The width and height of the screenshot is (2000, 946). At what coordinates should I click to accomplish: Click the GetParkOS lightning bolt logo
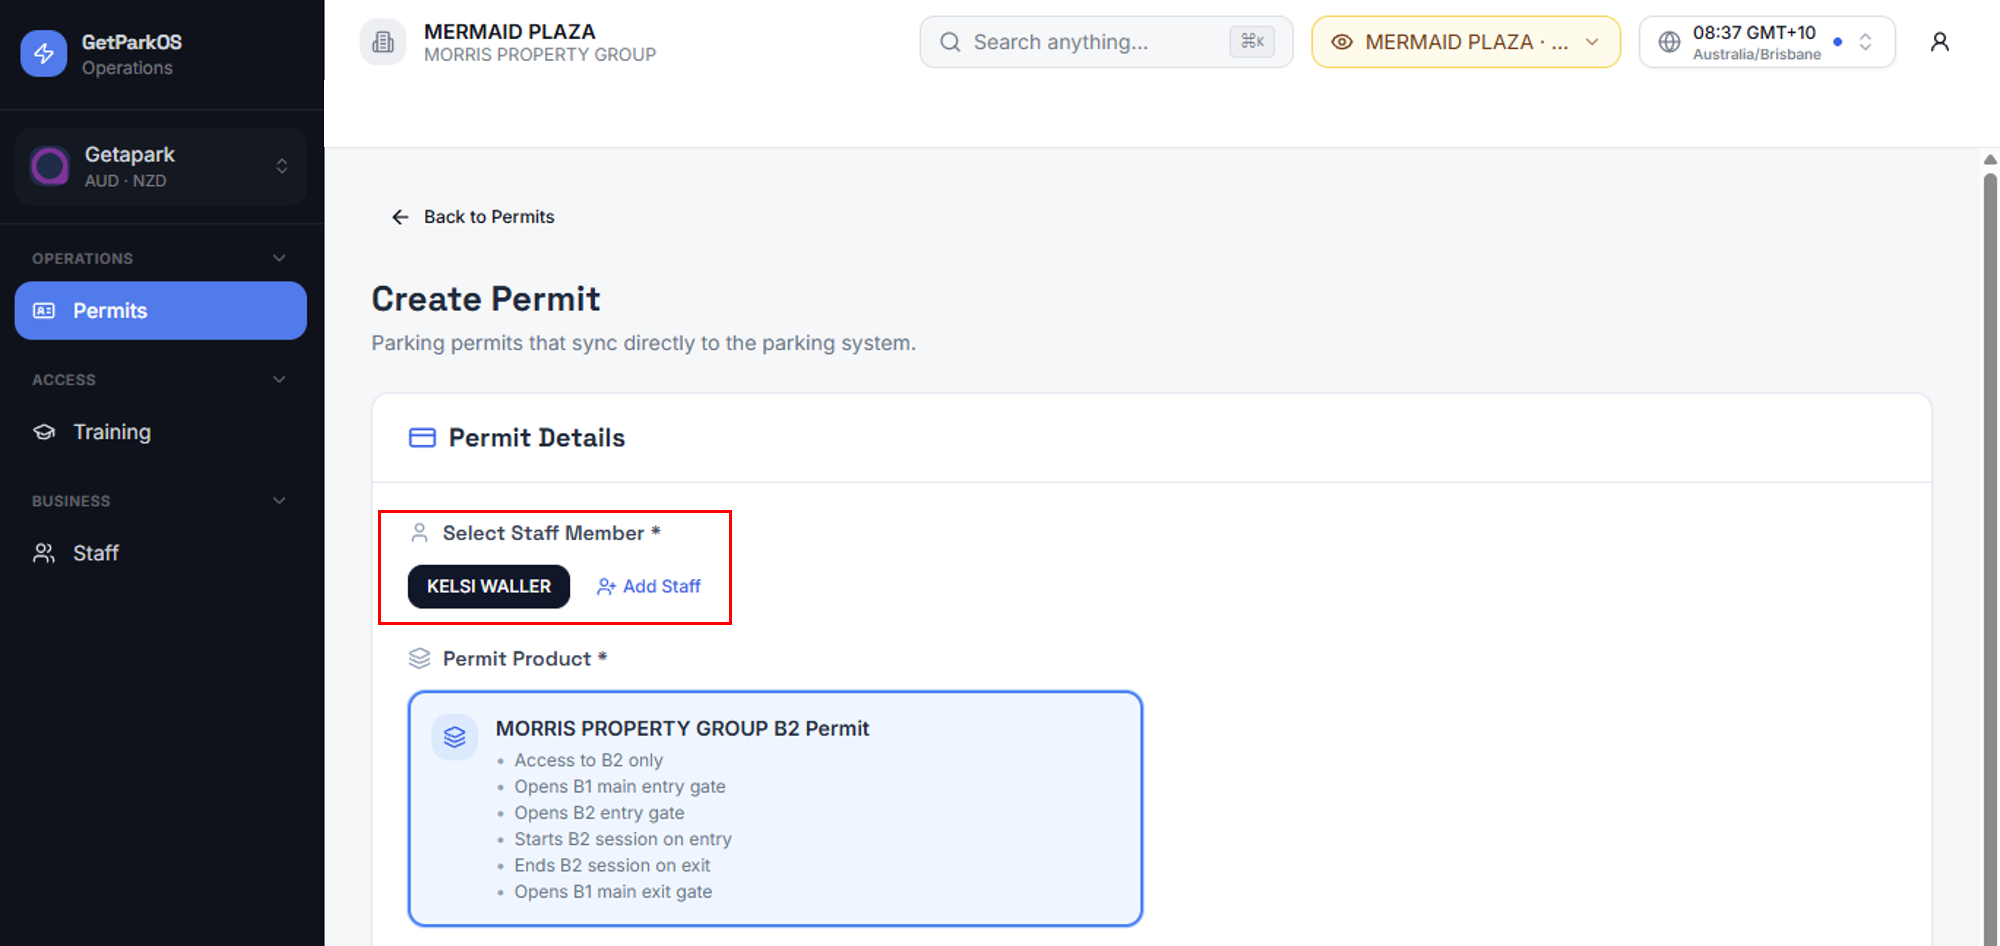(44, 54)
